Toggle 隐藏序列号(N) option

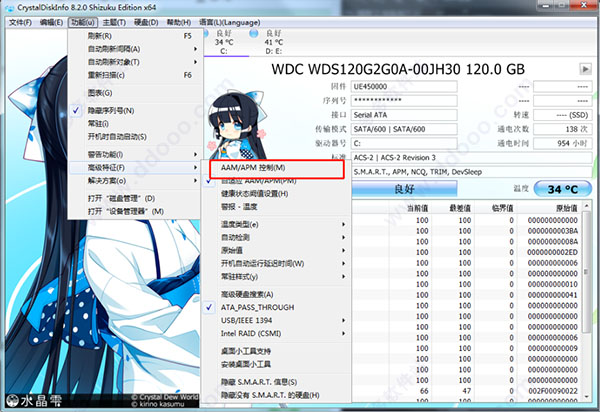point(111,111)
